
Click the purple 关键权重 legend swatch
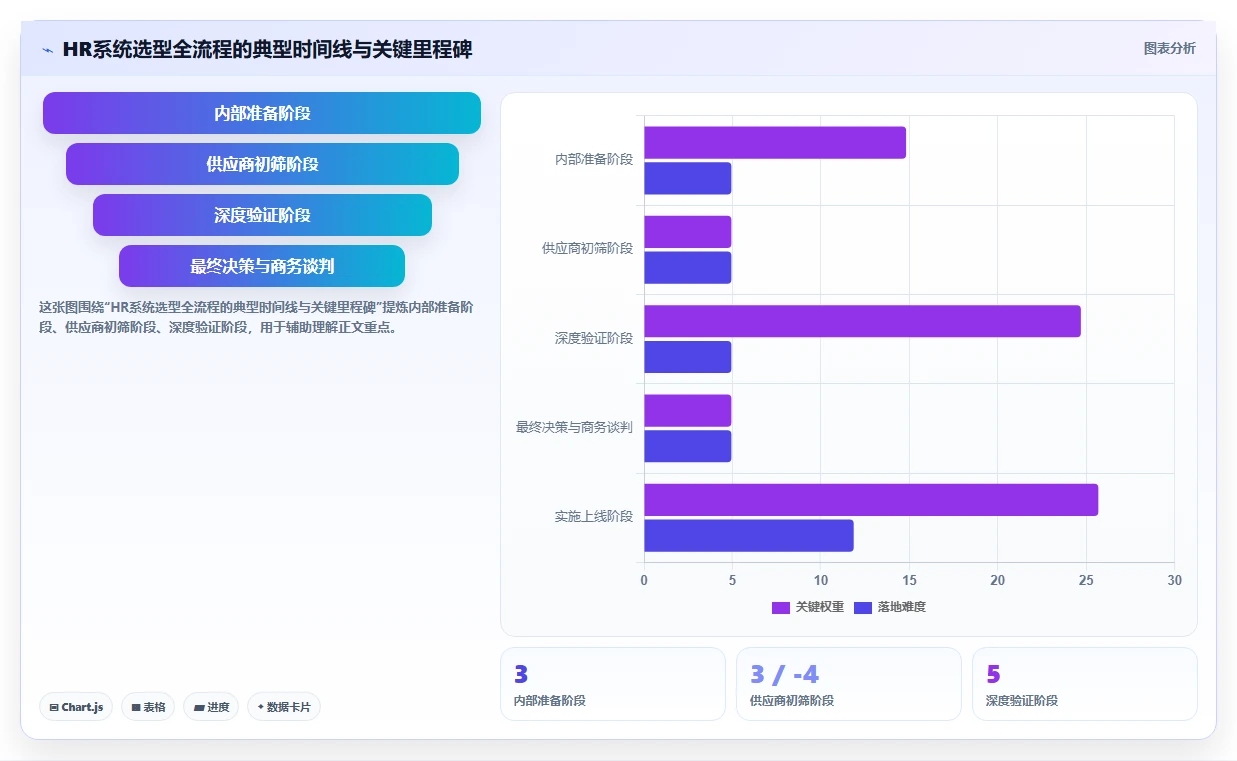coord(781,608)
